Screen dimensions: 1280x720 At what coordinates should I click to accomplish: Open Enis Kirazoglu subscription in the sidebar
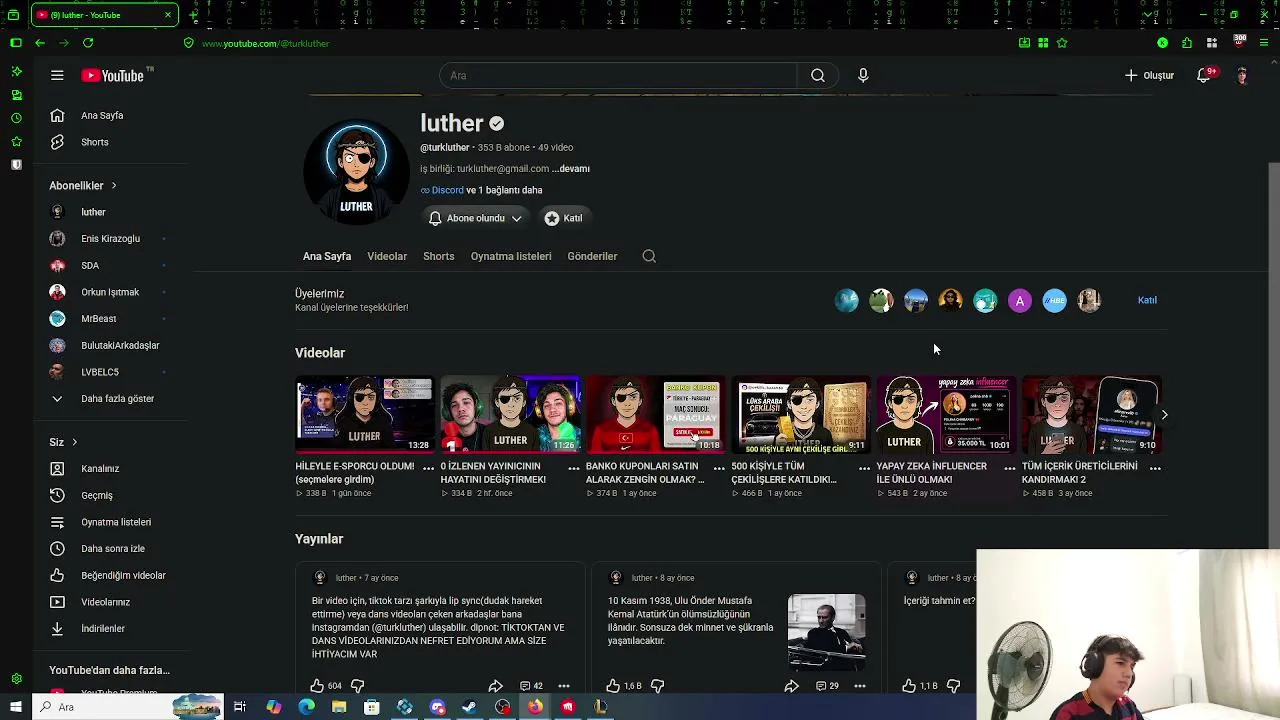click(x=110, y=238)
